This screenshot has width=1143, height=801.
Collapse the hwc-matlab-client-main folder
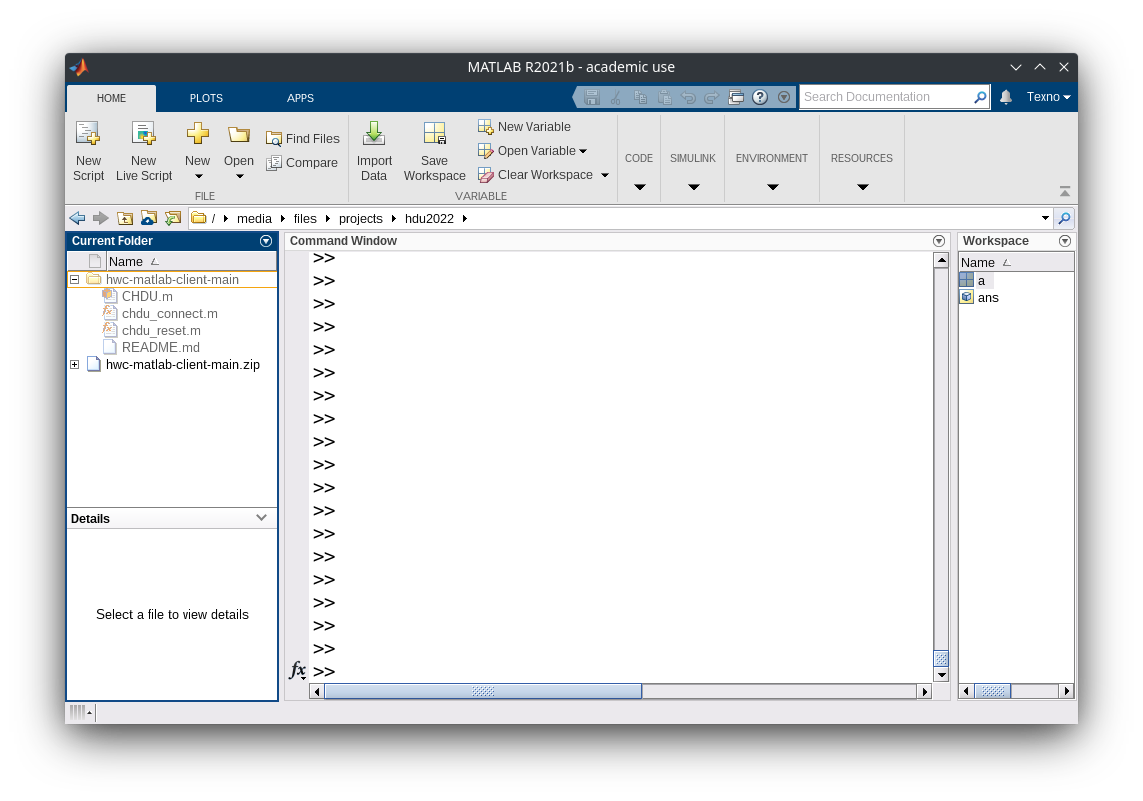click(x=75, y=280)
